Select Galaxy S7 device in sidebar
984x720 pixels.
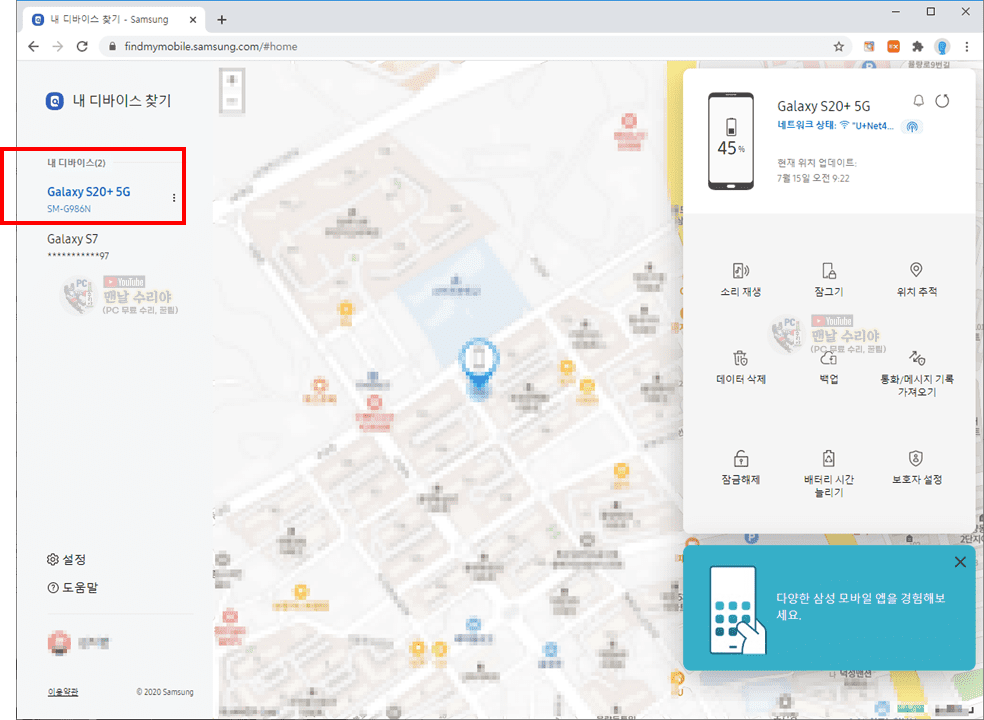tap(78, 246)
